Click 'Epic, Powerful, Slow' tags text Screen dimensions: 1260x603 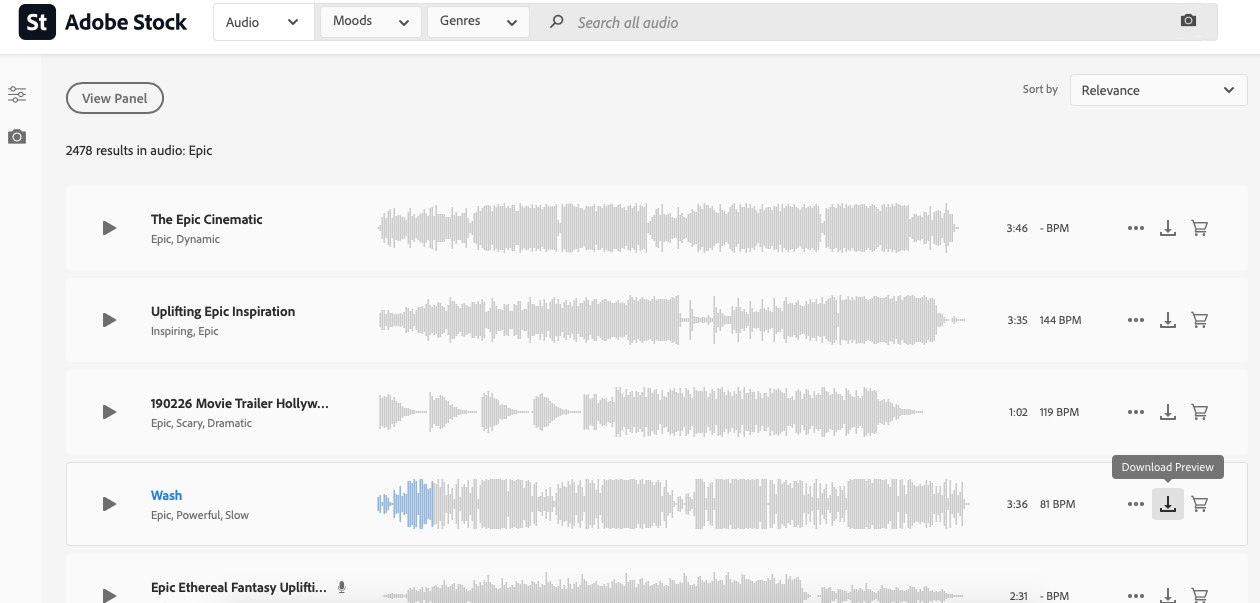200,515
